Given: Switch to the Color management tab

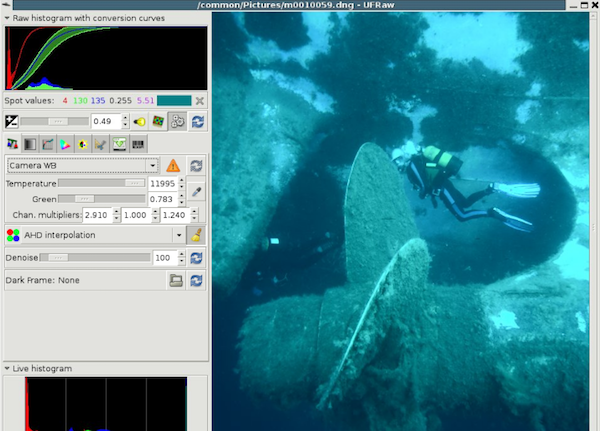Looking at the screenshot, I should 65,144.
